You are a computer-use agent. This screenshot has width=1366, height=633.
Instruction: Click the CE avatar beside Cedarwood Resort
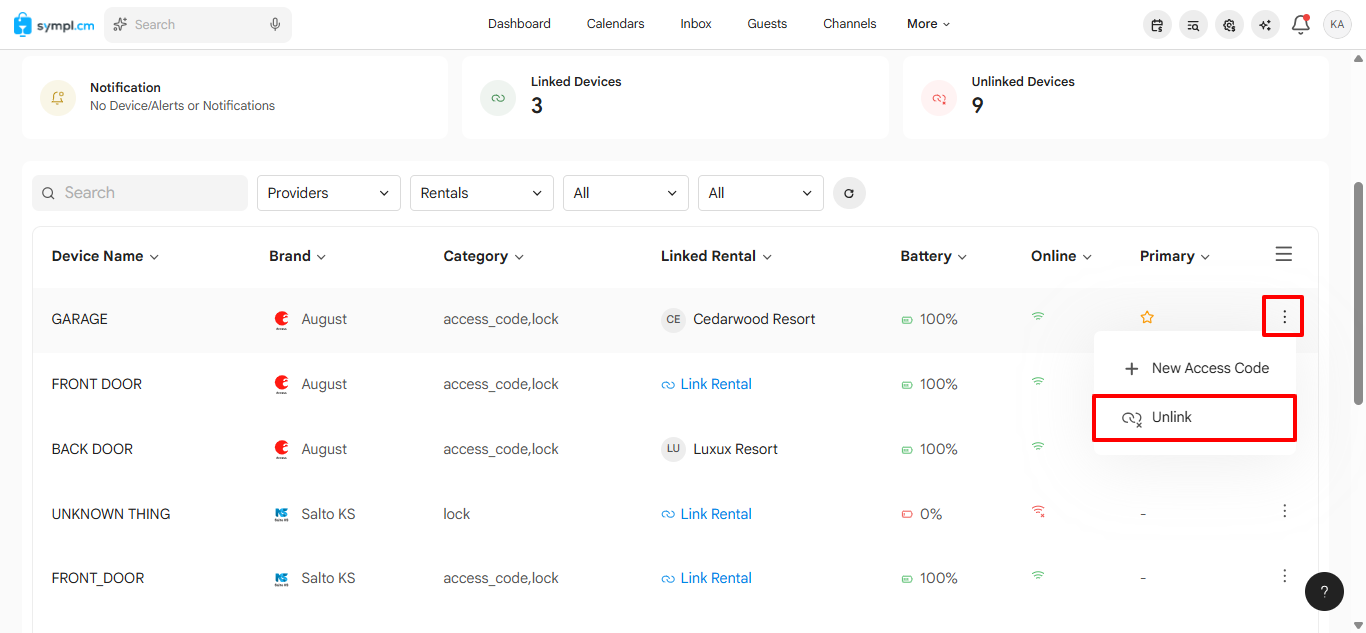pyautogui.click(x=673, y=319)
